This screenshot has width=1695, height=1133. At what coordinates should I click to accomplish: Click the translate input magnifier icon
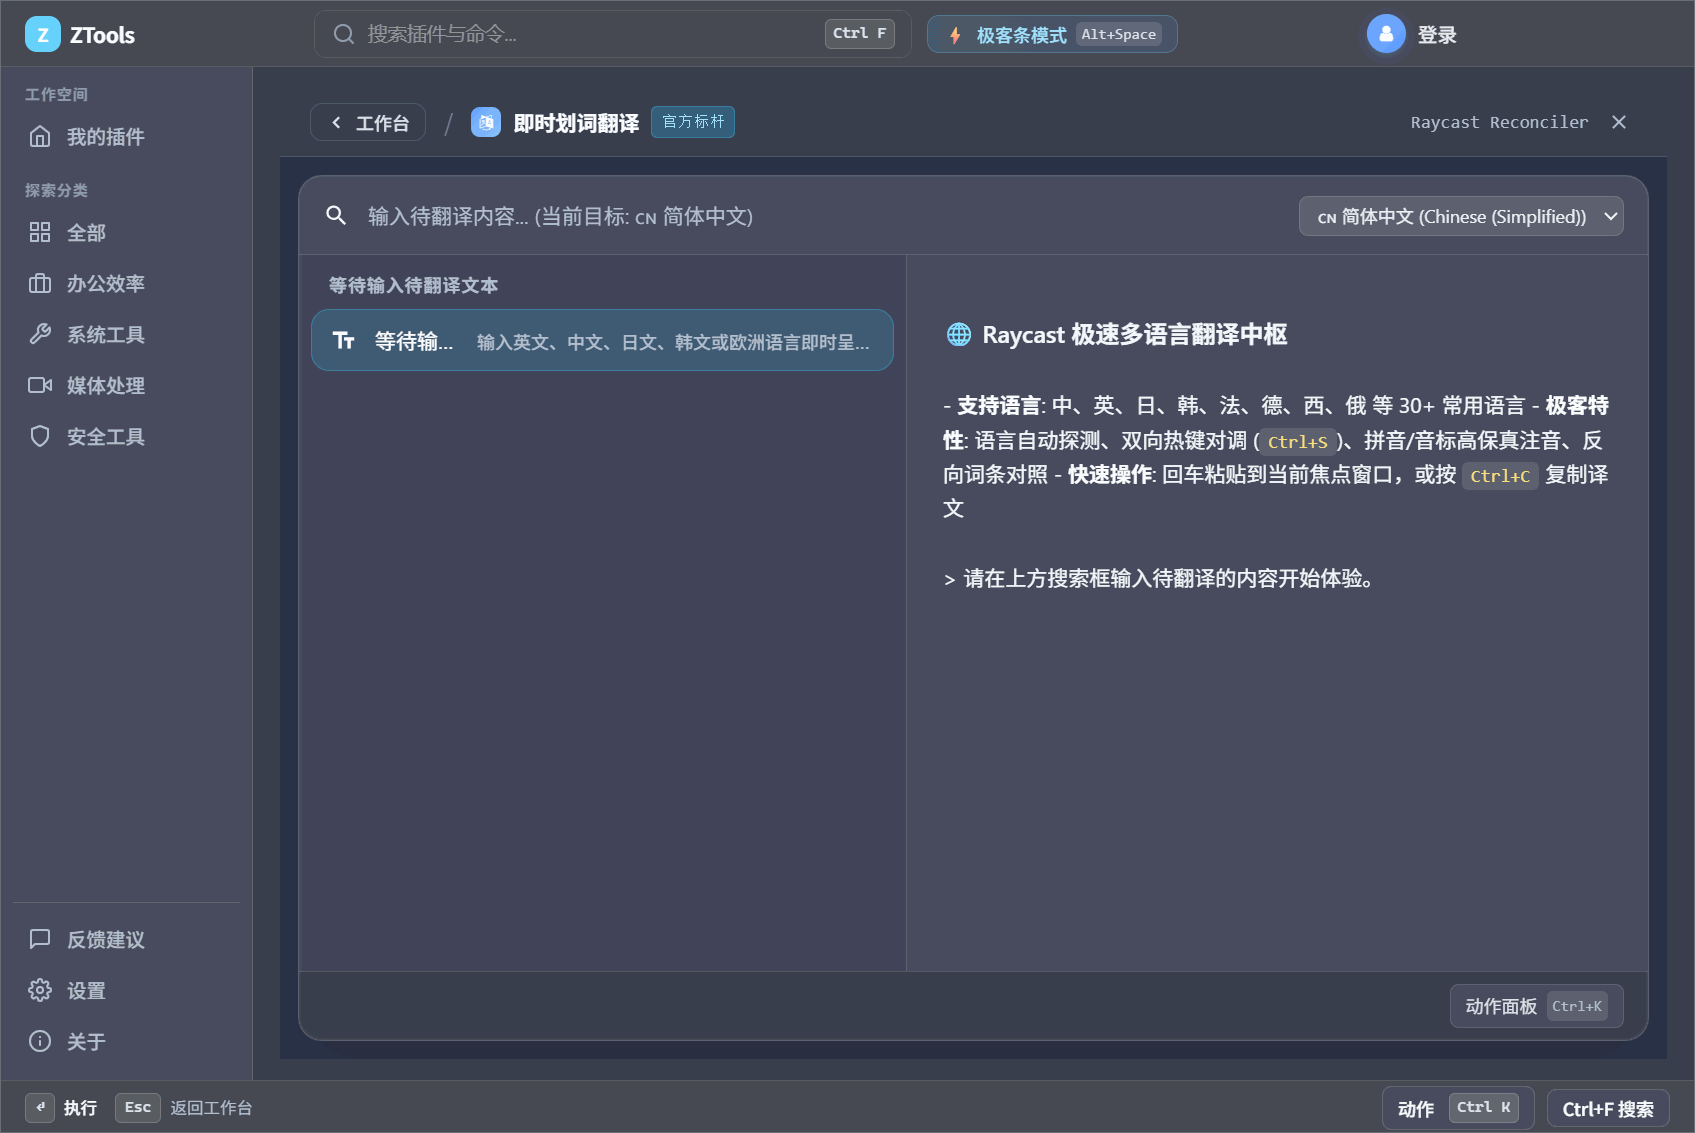click(336, 216)
